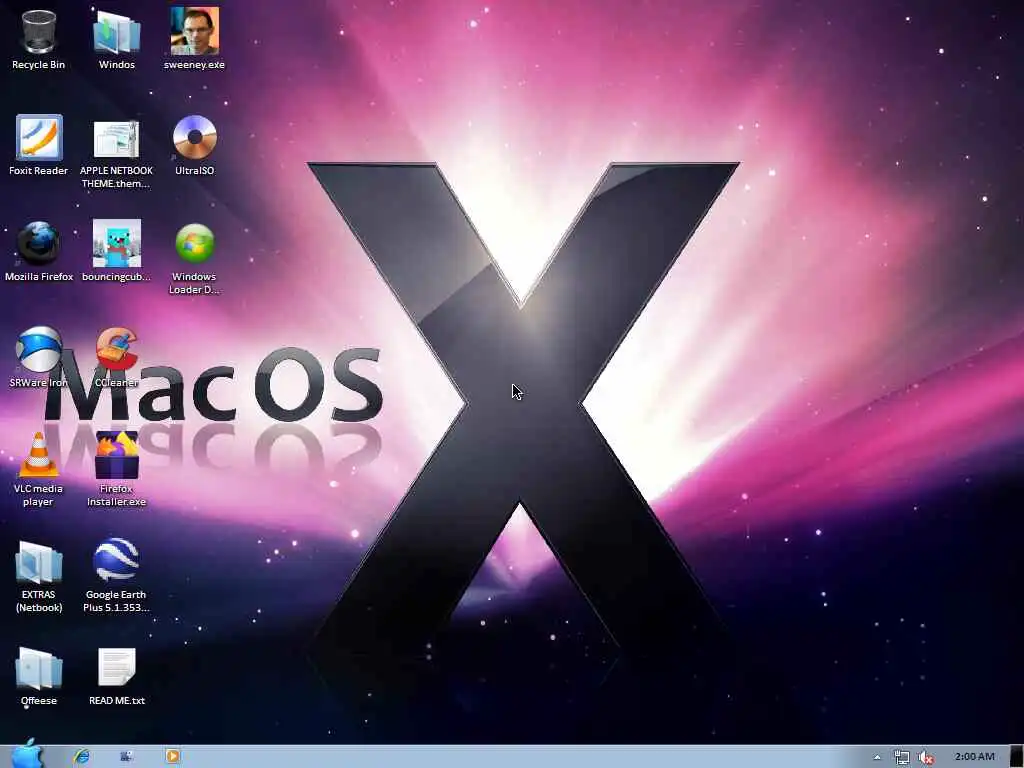1024x768 pixels.
Task: Launch Internet Explorer from the taskbar
Action: 82,756
